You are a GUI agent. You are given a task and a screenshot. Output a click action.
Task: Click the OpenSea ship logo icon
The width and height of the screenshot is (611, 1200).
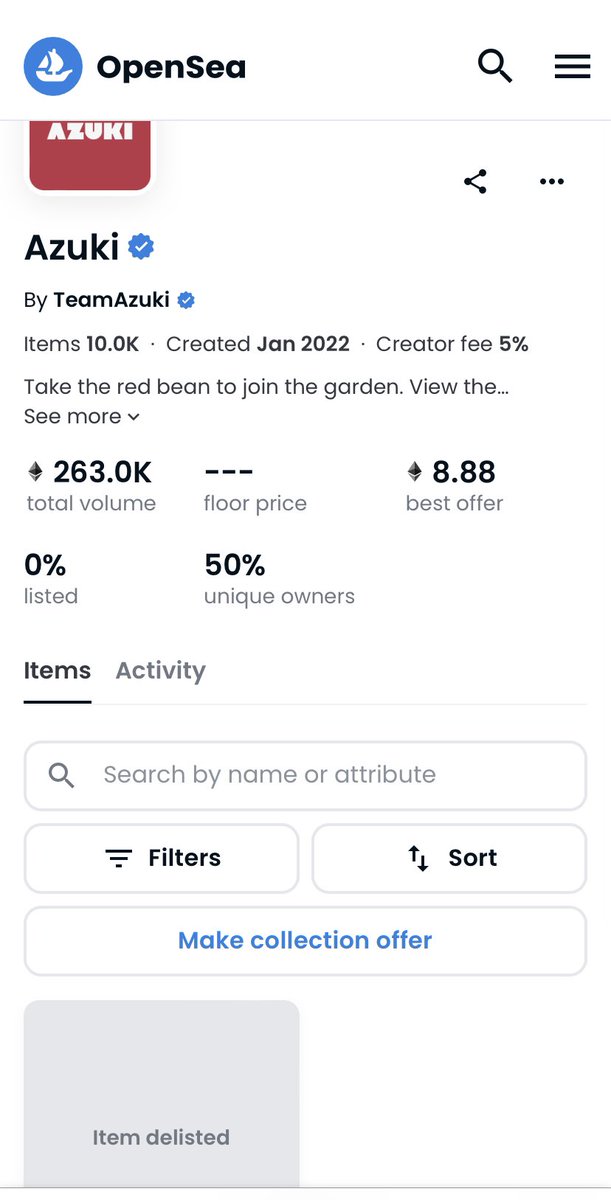(53, 67)
